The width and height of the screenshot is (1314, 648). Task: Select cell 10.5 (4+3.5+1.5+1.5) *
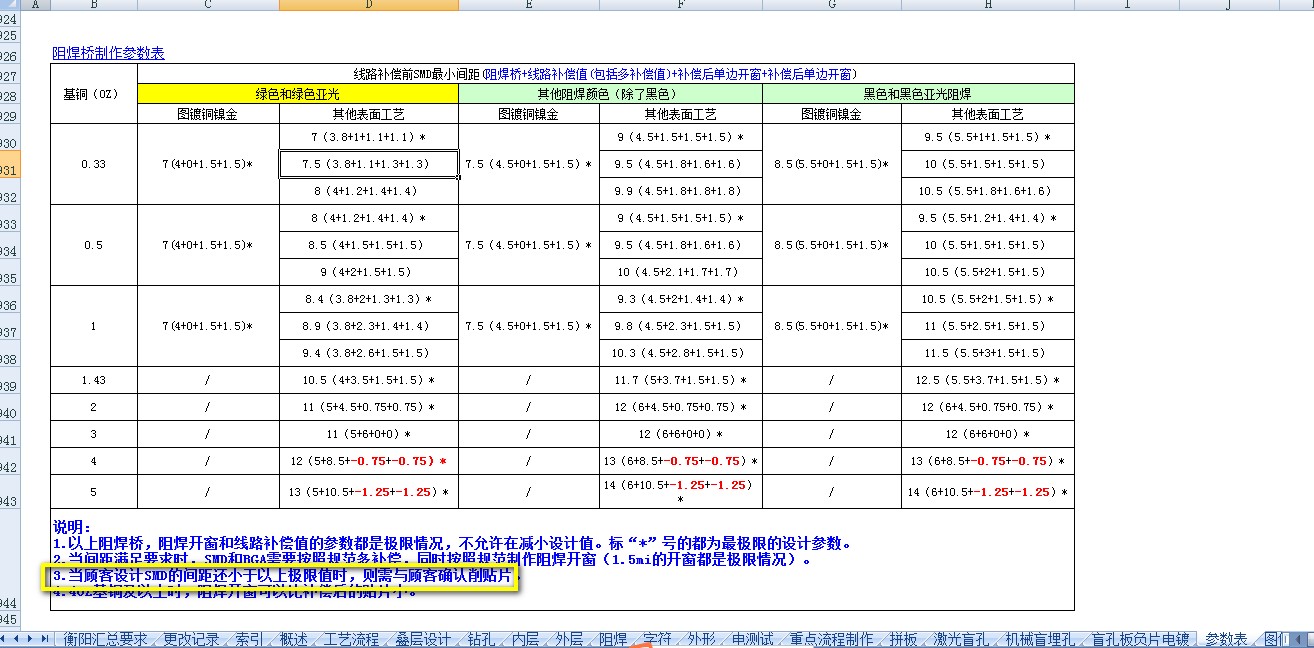(369, 380)
